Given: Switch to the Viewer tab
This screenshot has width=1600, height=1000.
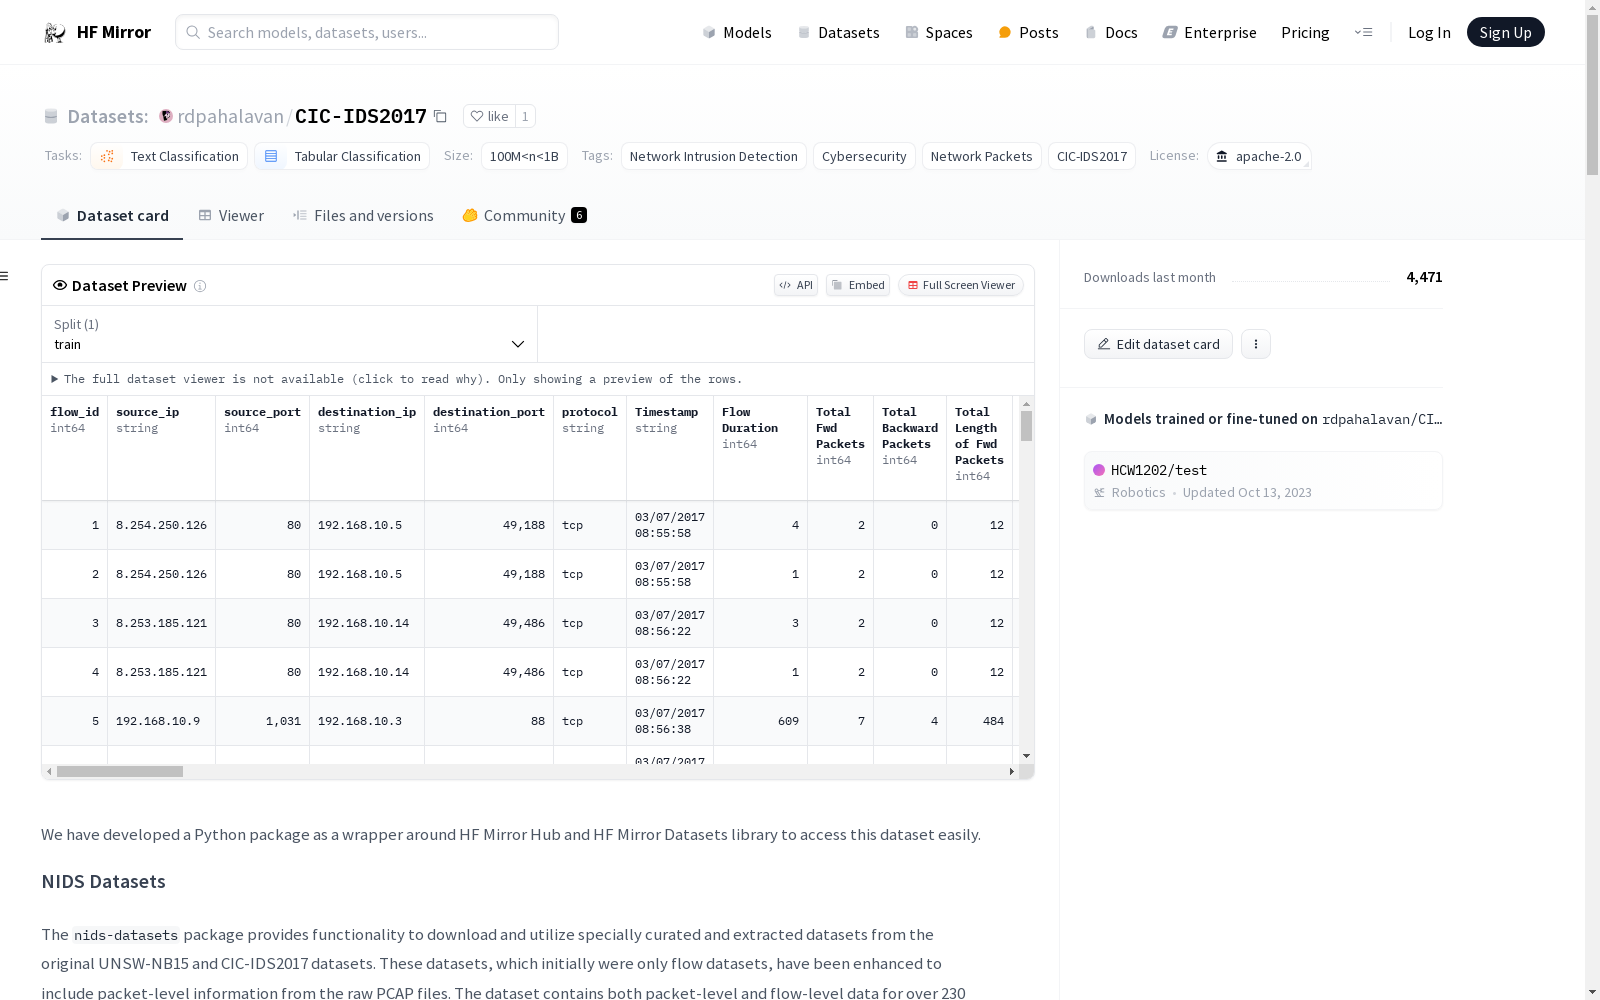Looking at the screenshot, I should click(x=231, y=216).
